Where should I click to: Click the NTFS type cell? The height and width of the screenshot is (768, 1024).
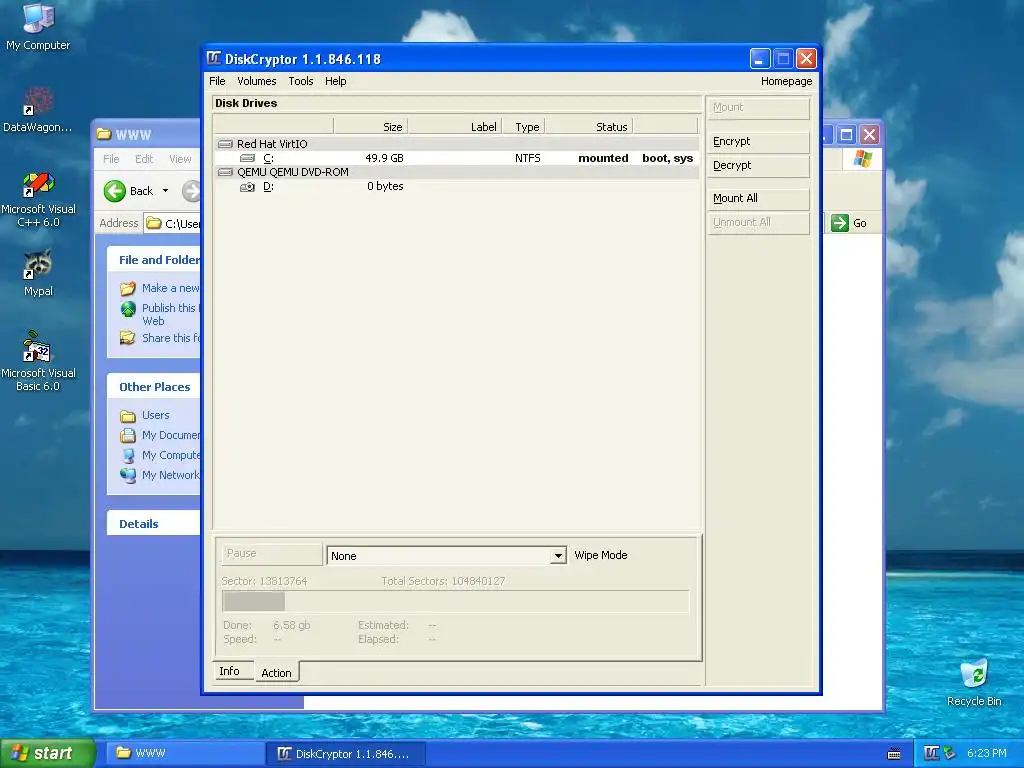[528, 158]
